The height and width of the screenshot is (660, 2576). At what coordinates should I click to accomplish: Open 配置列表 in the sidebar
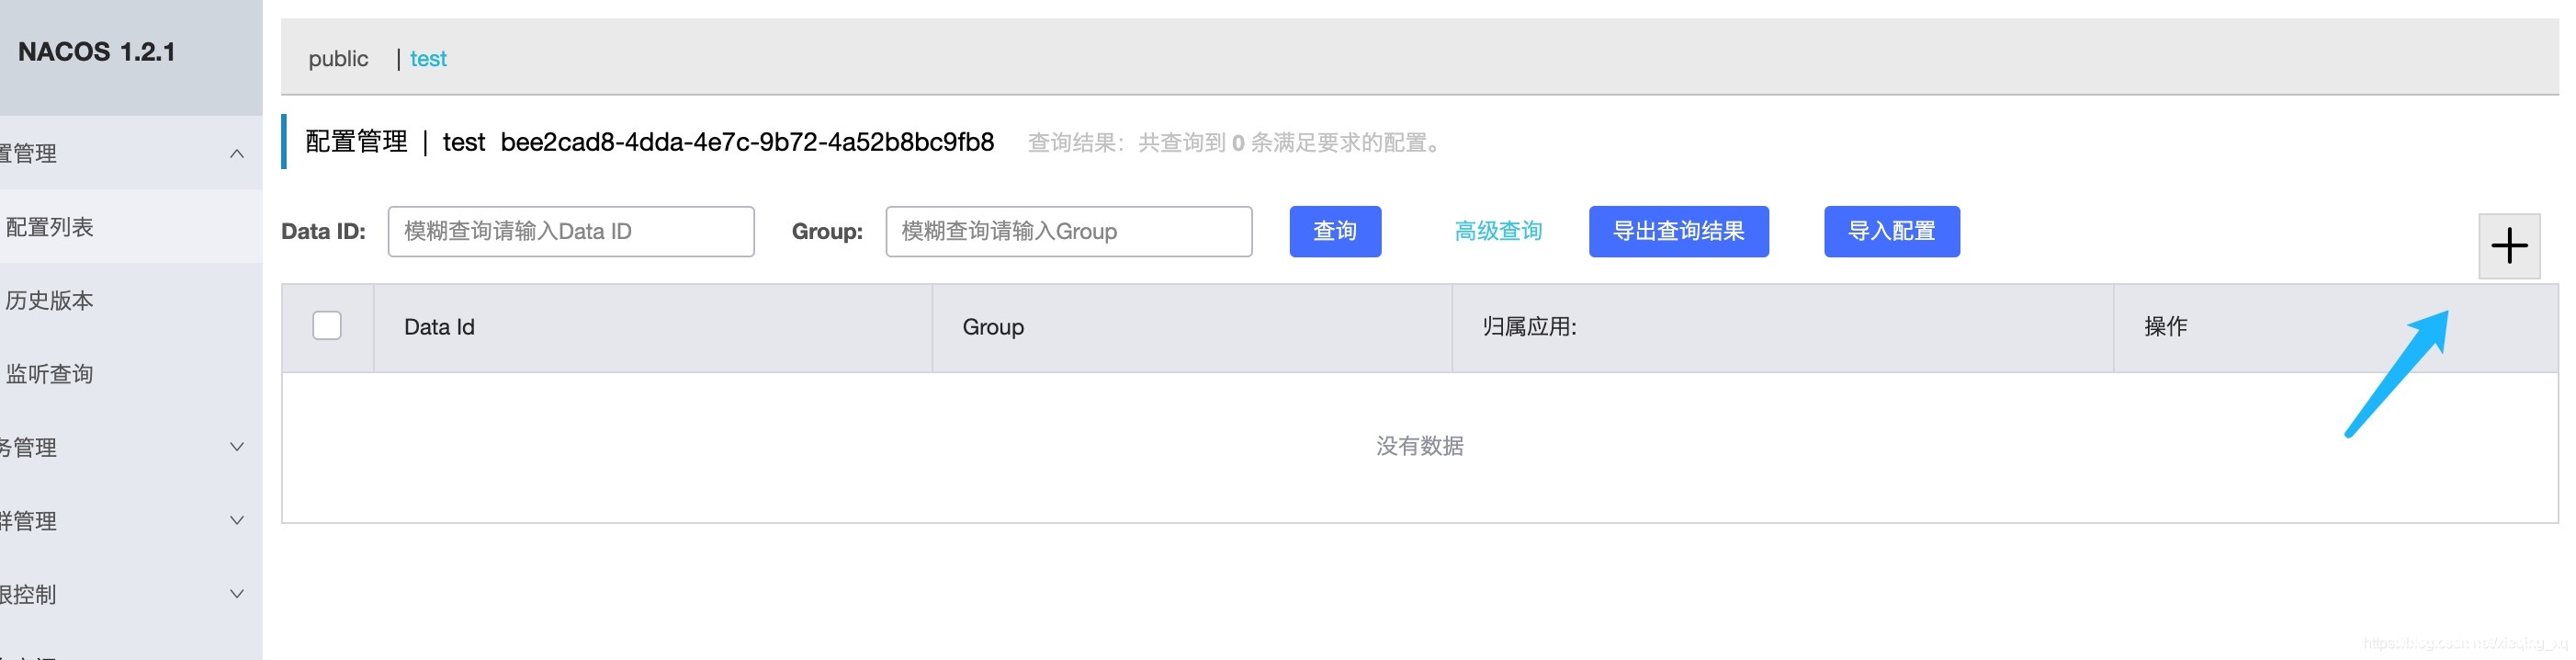point(50,227)
